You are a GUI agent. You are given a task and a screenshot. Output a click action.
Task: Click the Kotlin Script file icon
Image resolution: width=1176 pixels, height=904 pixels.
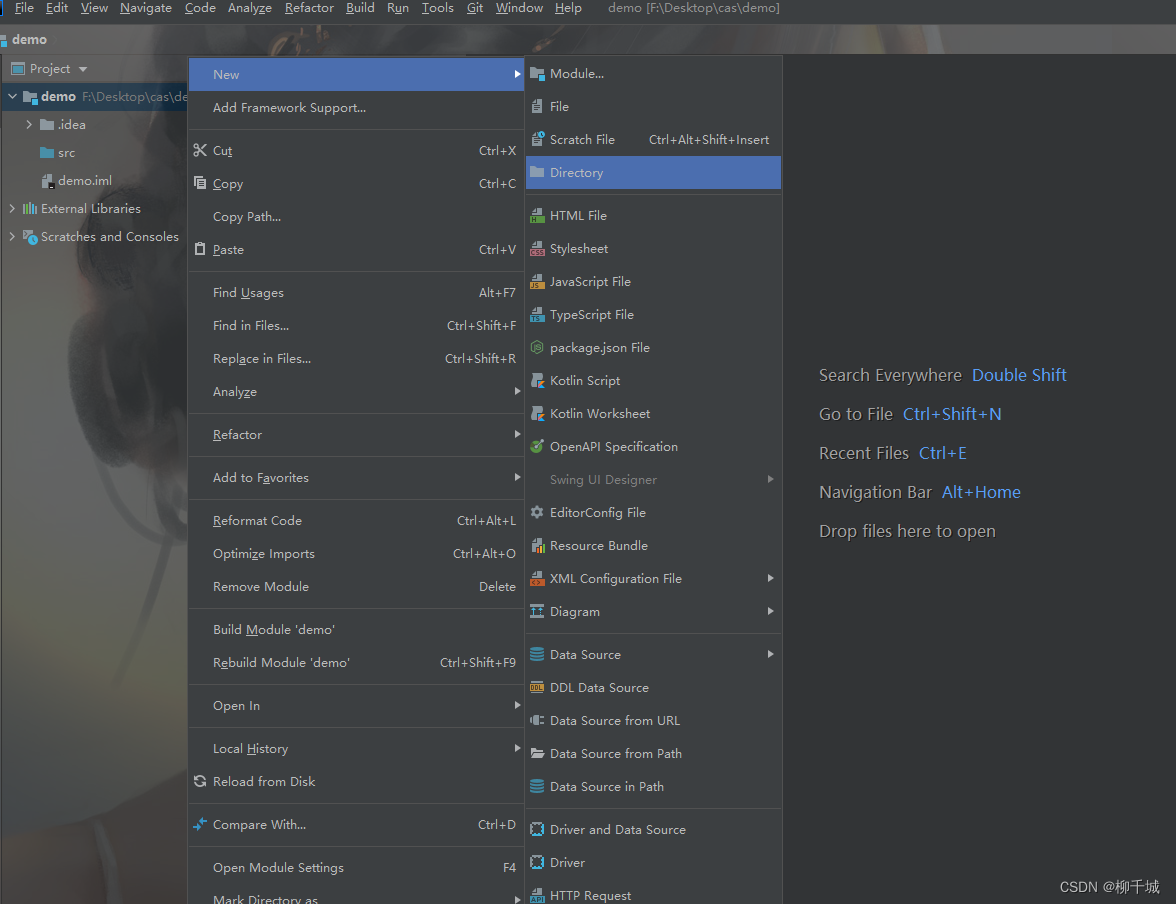[x=537, y=380]
